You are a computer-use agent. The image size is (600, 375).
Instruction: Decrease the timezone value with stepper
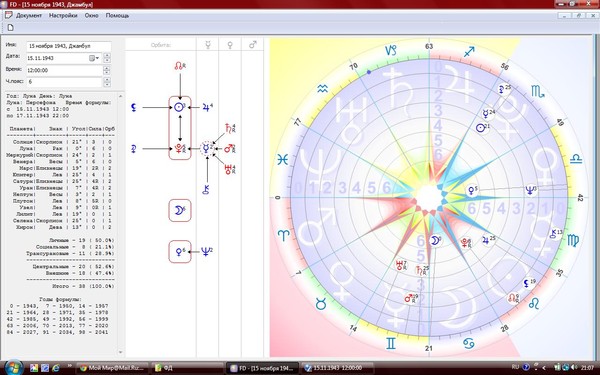point(107,84)
